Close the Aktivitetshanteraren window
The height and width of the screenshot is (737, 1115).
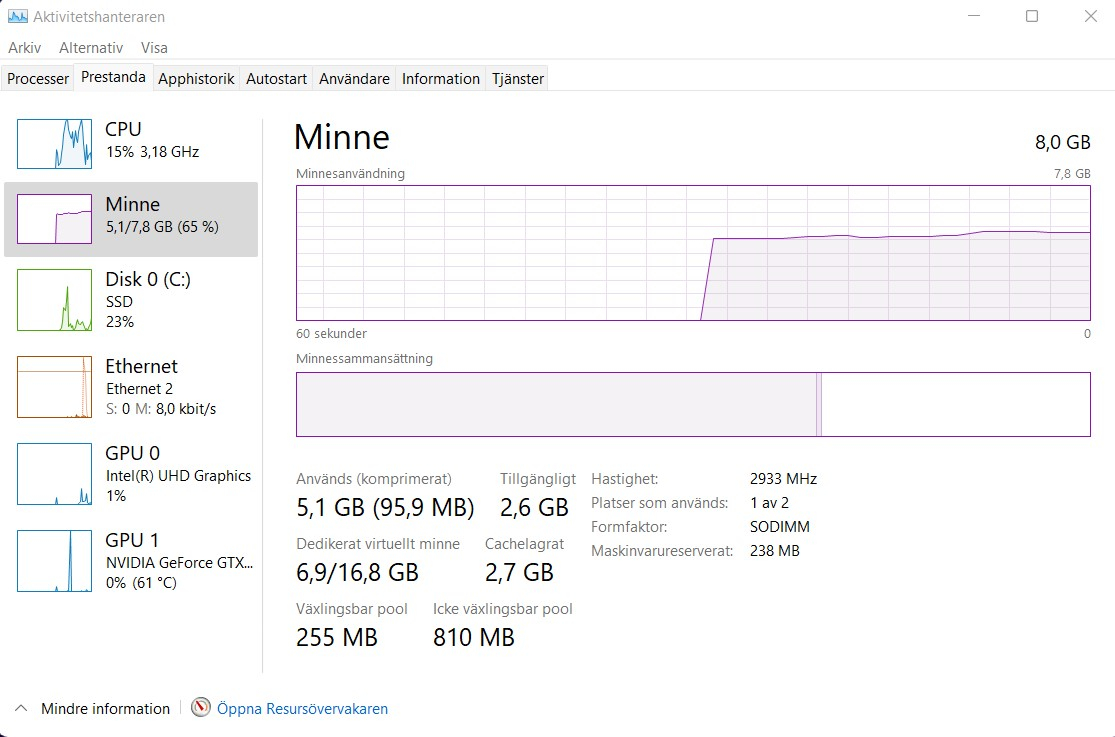[1090, 16]
